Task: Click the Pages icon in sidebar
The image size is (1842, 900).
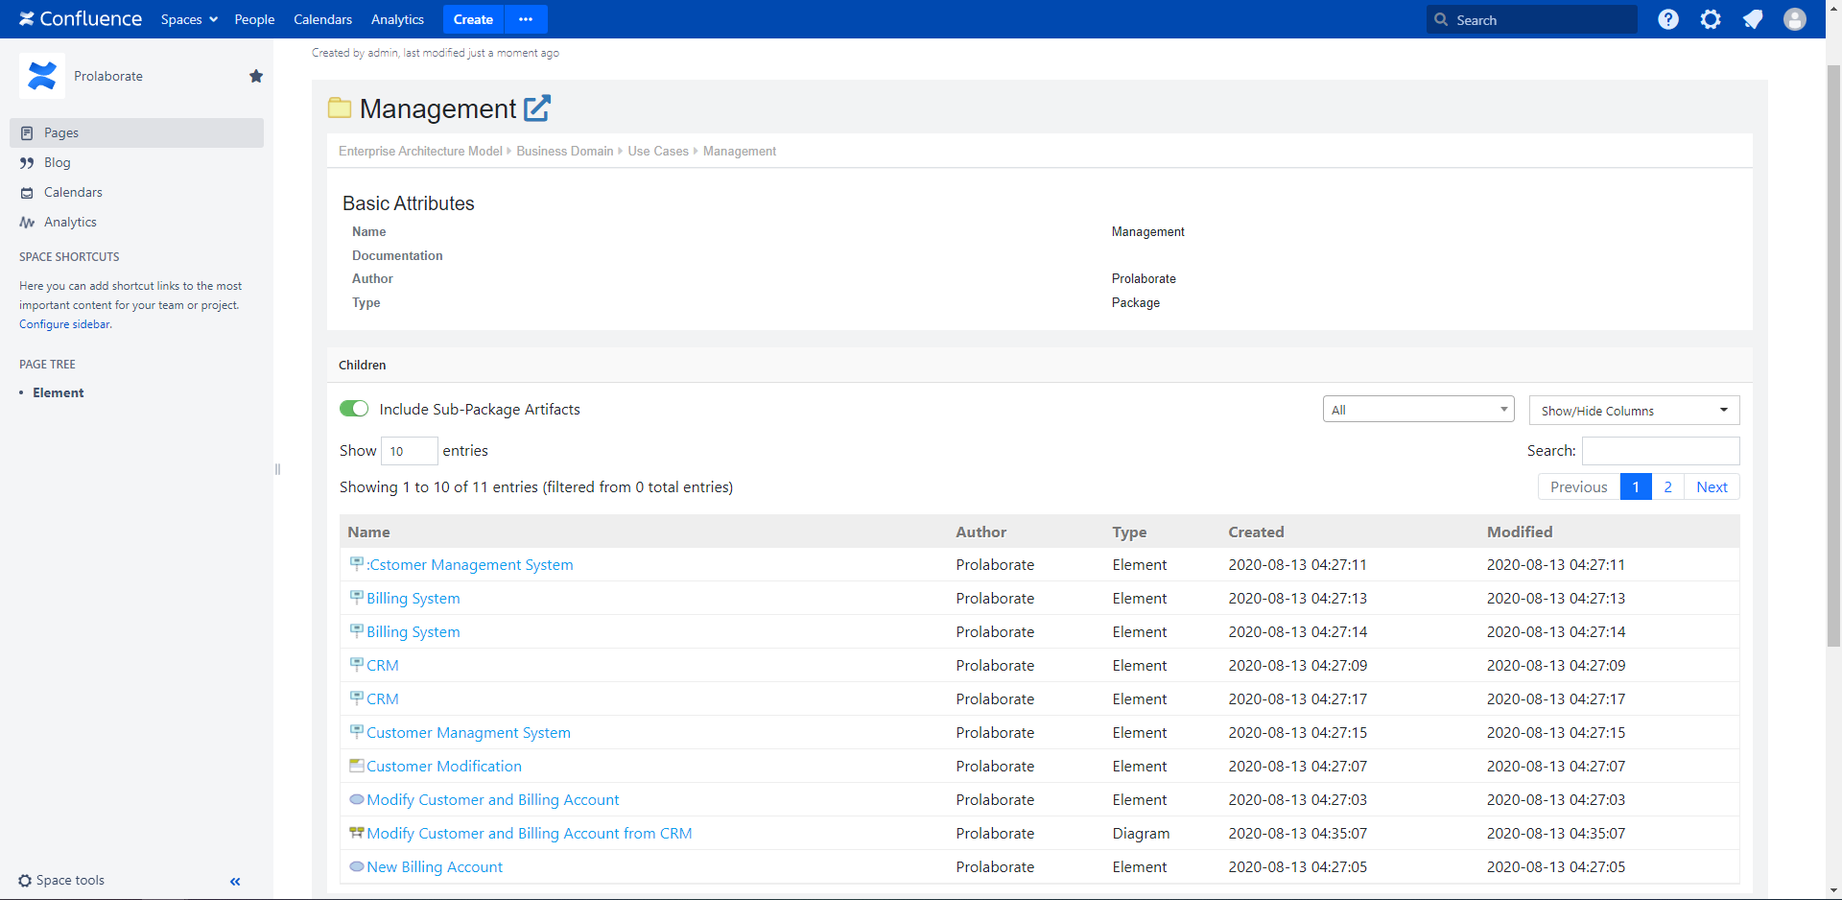Action: coord(27,133)
